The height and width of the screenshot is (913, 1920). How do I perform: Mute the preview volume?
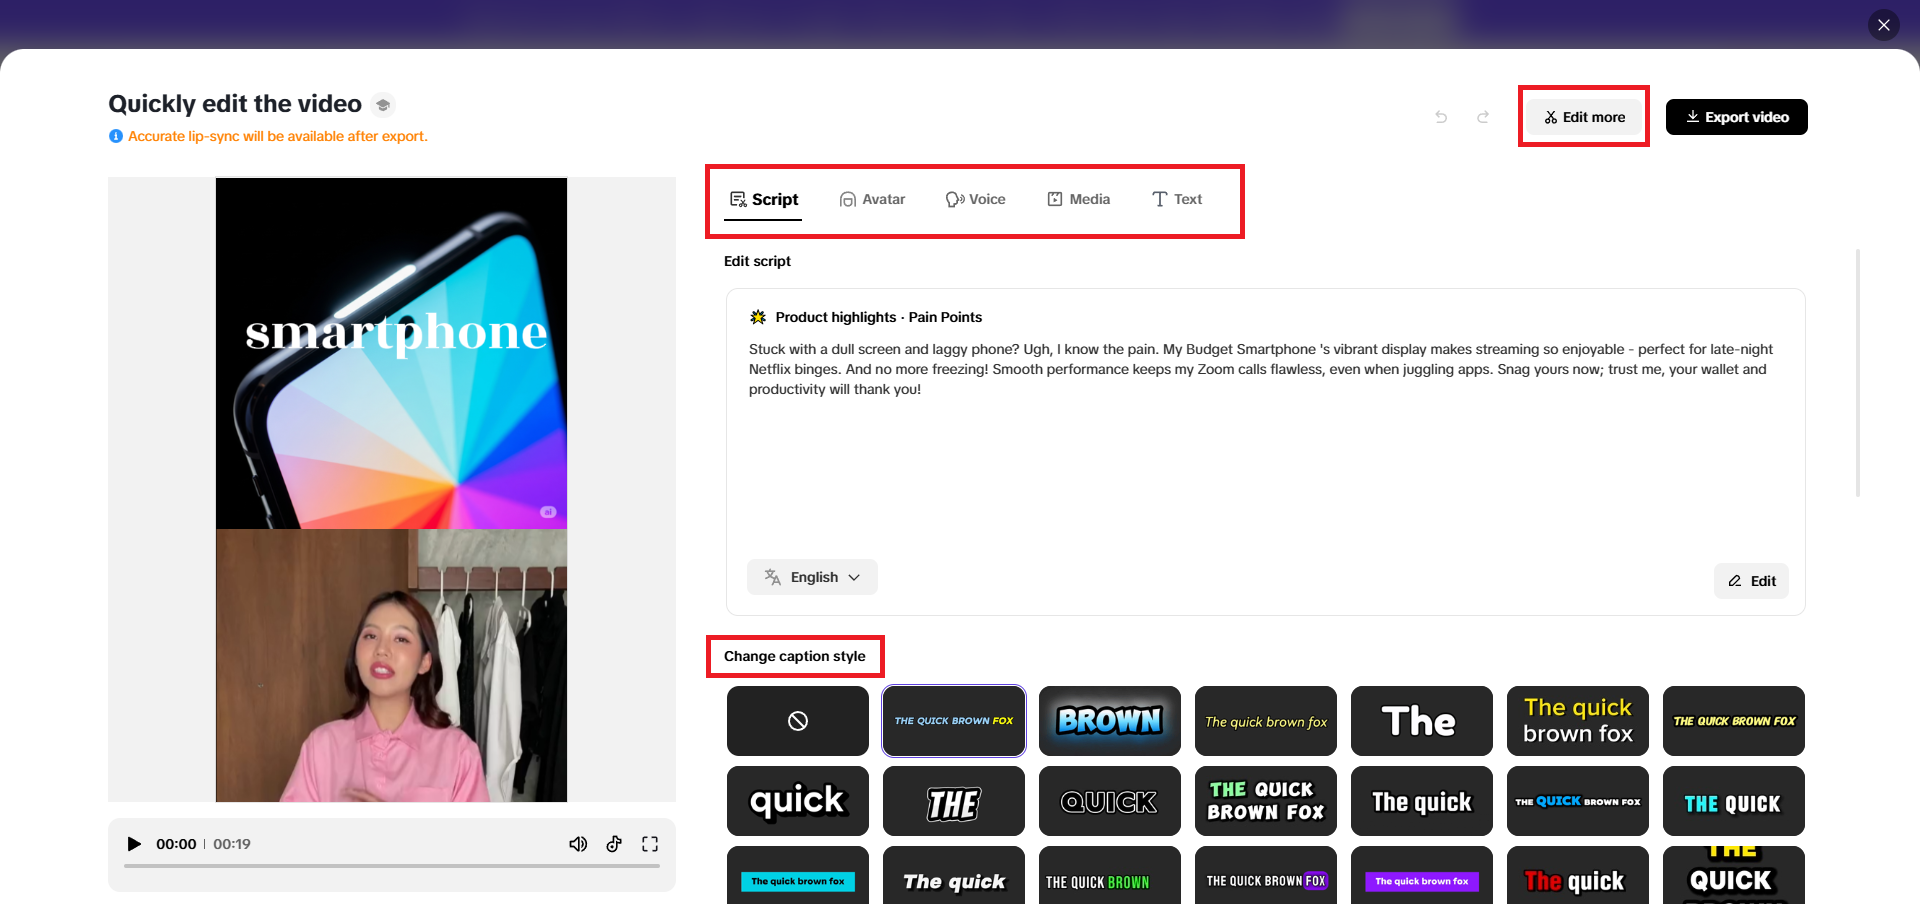[x=578, y=844]
